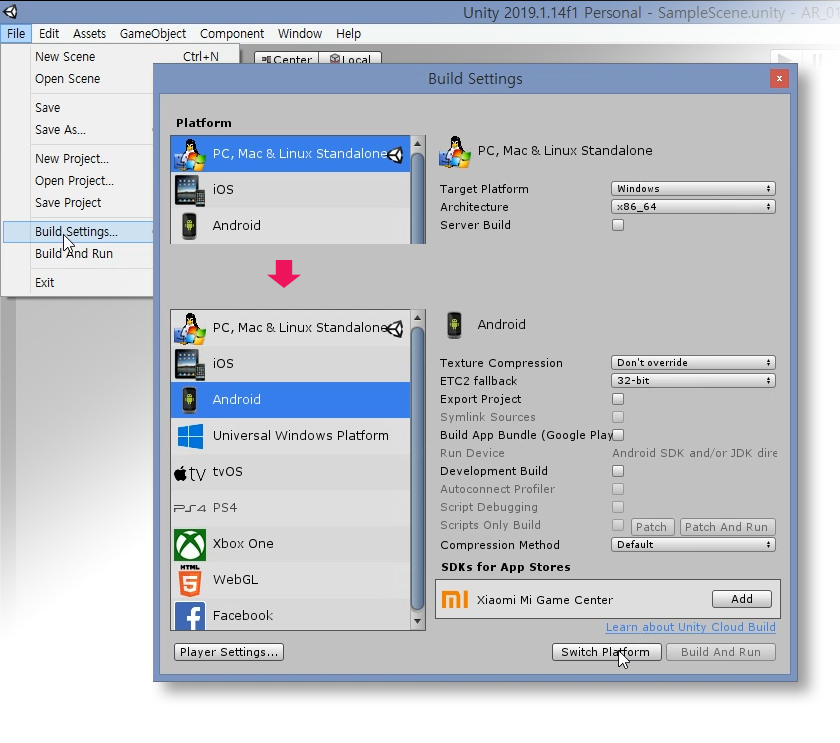This screenshot has width=840, height=743.
Task: Open Player Settings...
Action: 229,652
